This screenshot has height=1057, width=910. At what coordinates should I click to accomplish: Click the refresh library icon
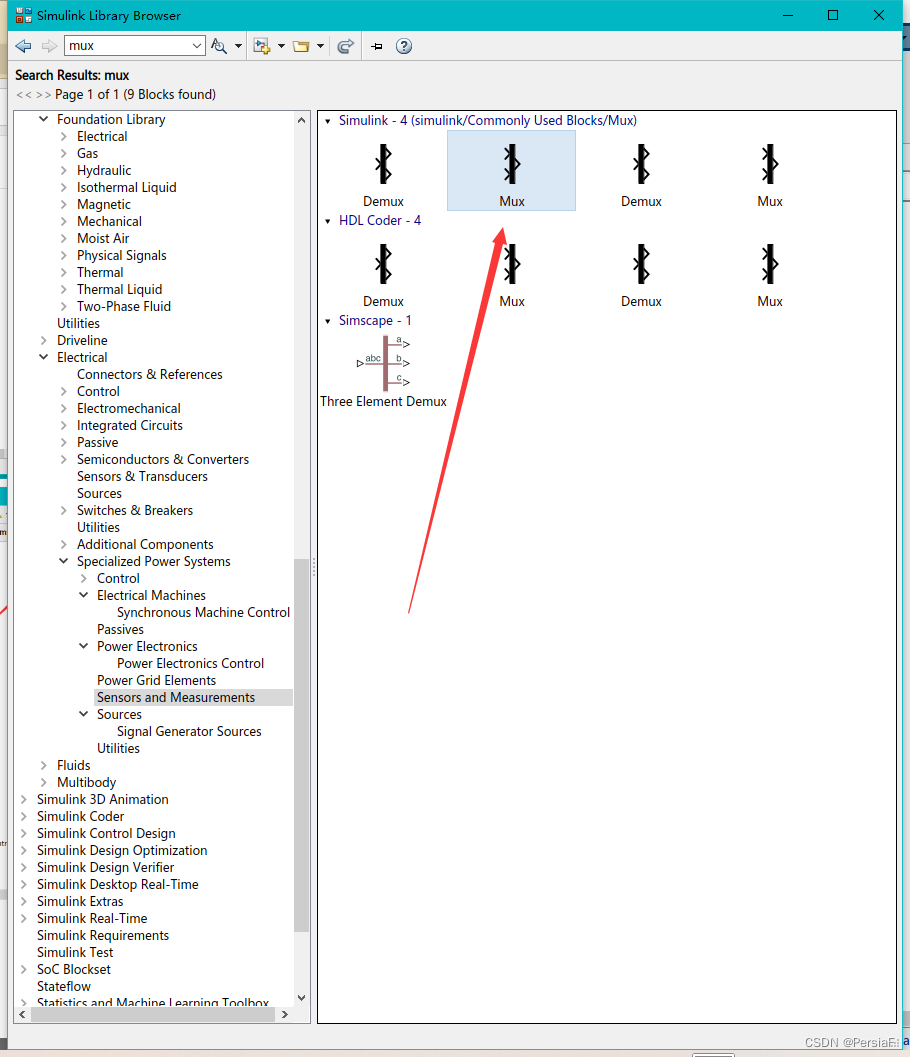[x=345, y=46]
